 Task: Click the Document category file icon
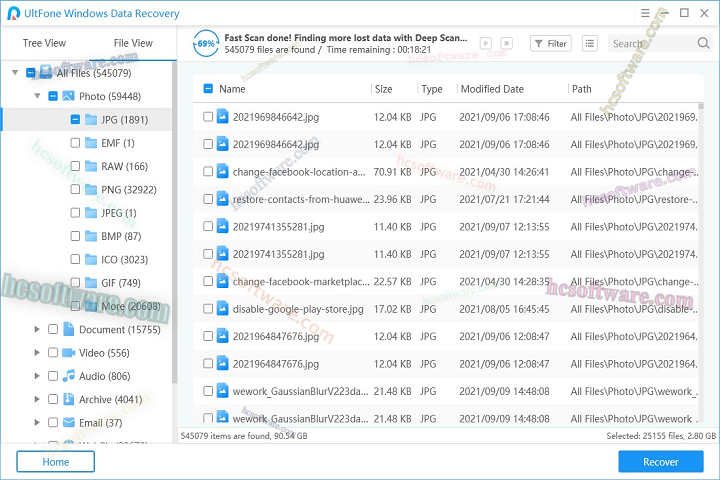click(68, 329)
